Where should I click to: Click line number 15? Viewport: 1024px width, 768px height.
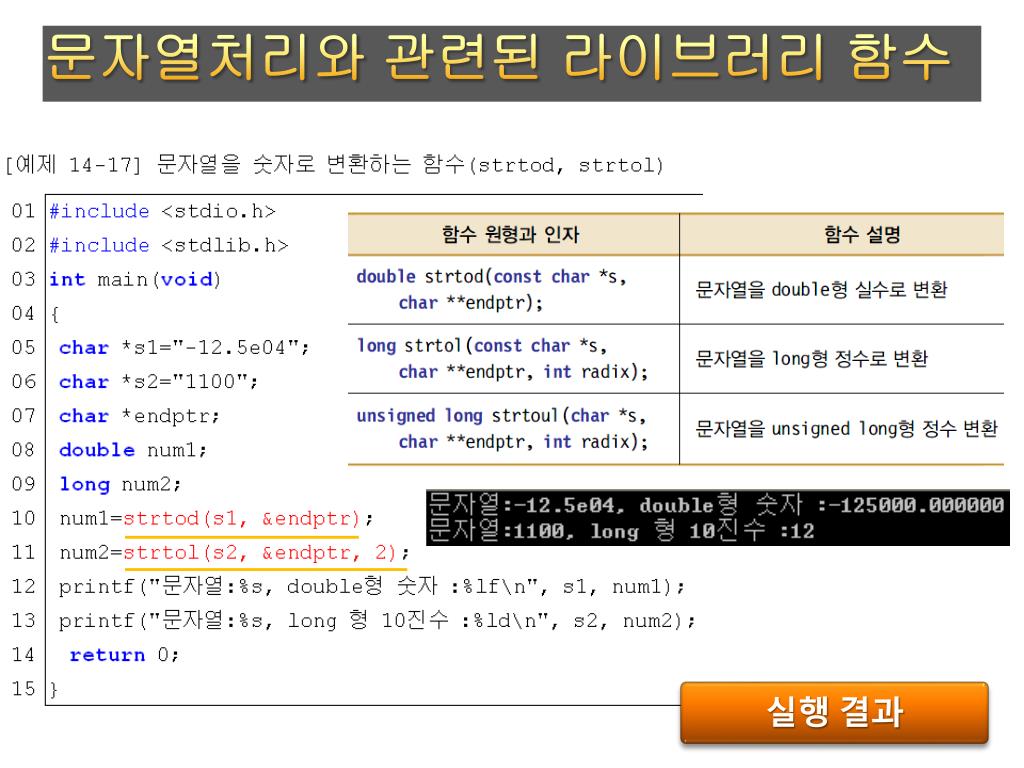[24, 689]
